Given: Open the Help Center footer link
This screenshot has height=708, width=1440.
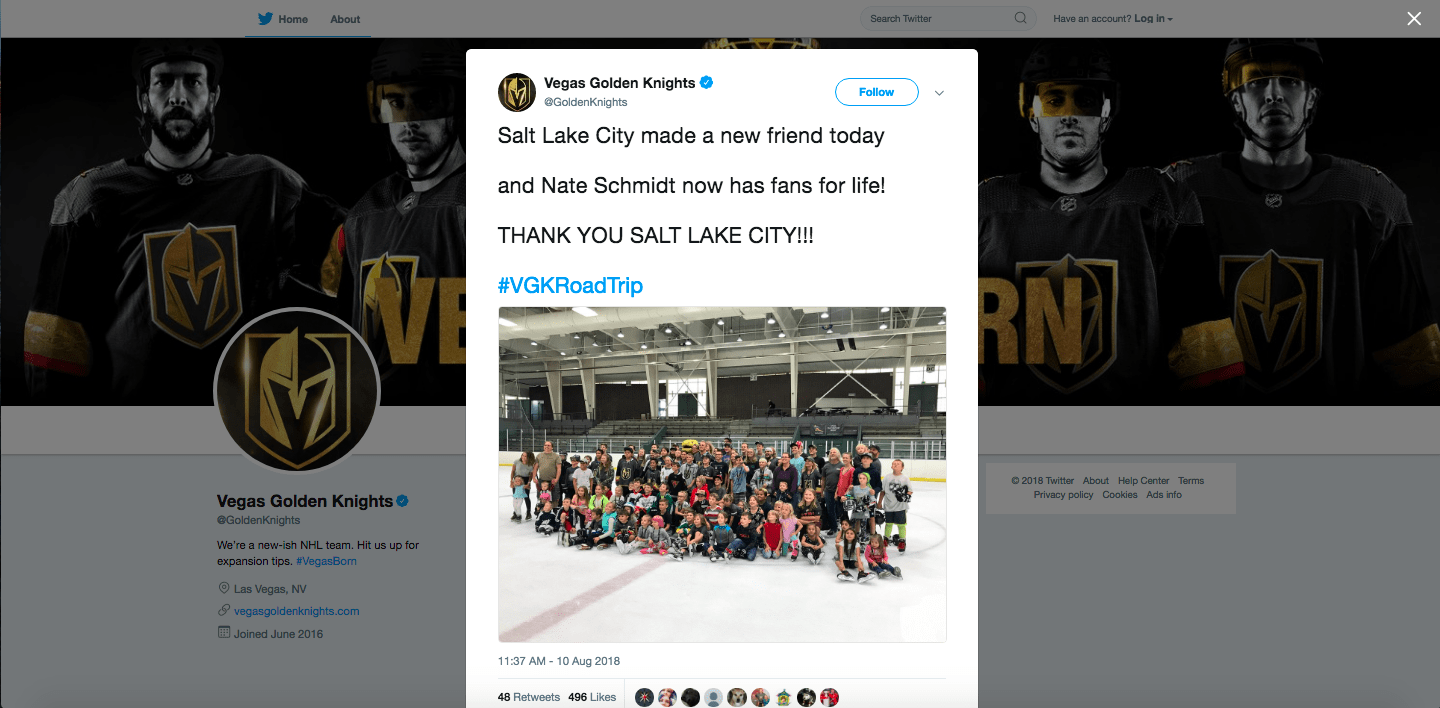Looking at the screenshot, I should (1143, 481).
